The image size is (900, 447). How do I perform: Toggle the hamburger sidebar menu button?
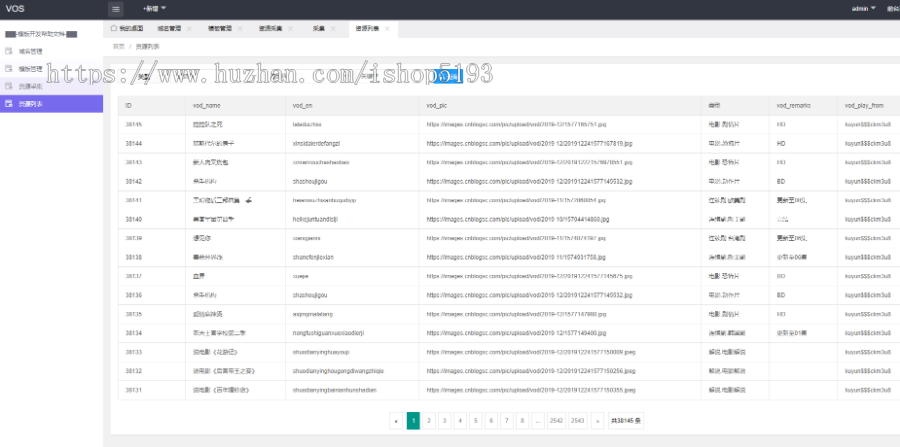click(x=115, y=9)
